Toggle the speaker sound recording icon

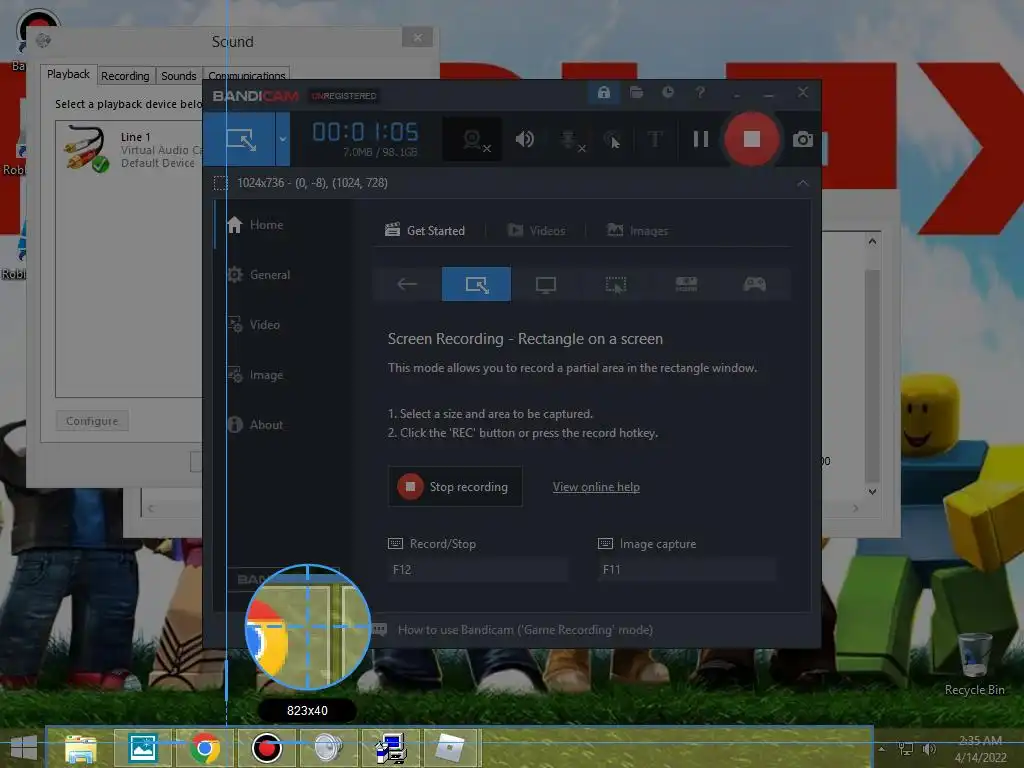point(524,139)
